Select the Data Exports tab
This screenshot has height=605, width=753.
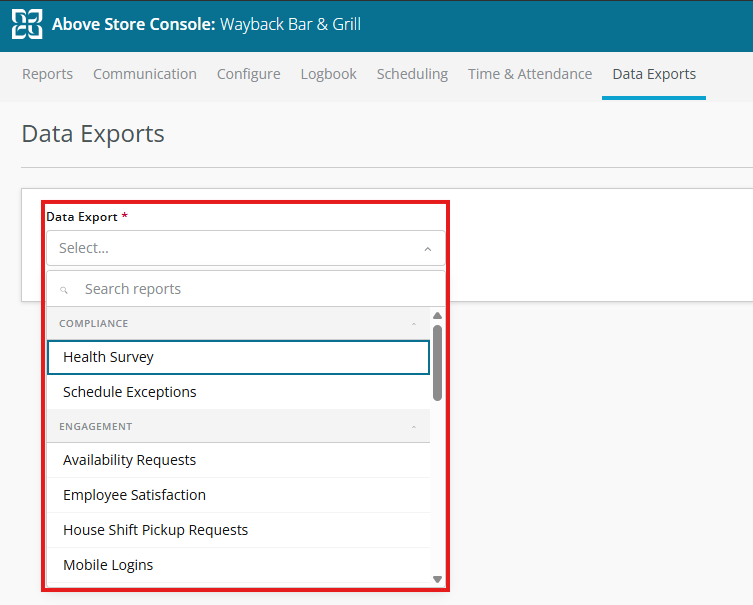654,74
